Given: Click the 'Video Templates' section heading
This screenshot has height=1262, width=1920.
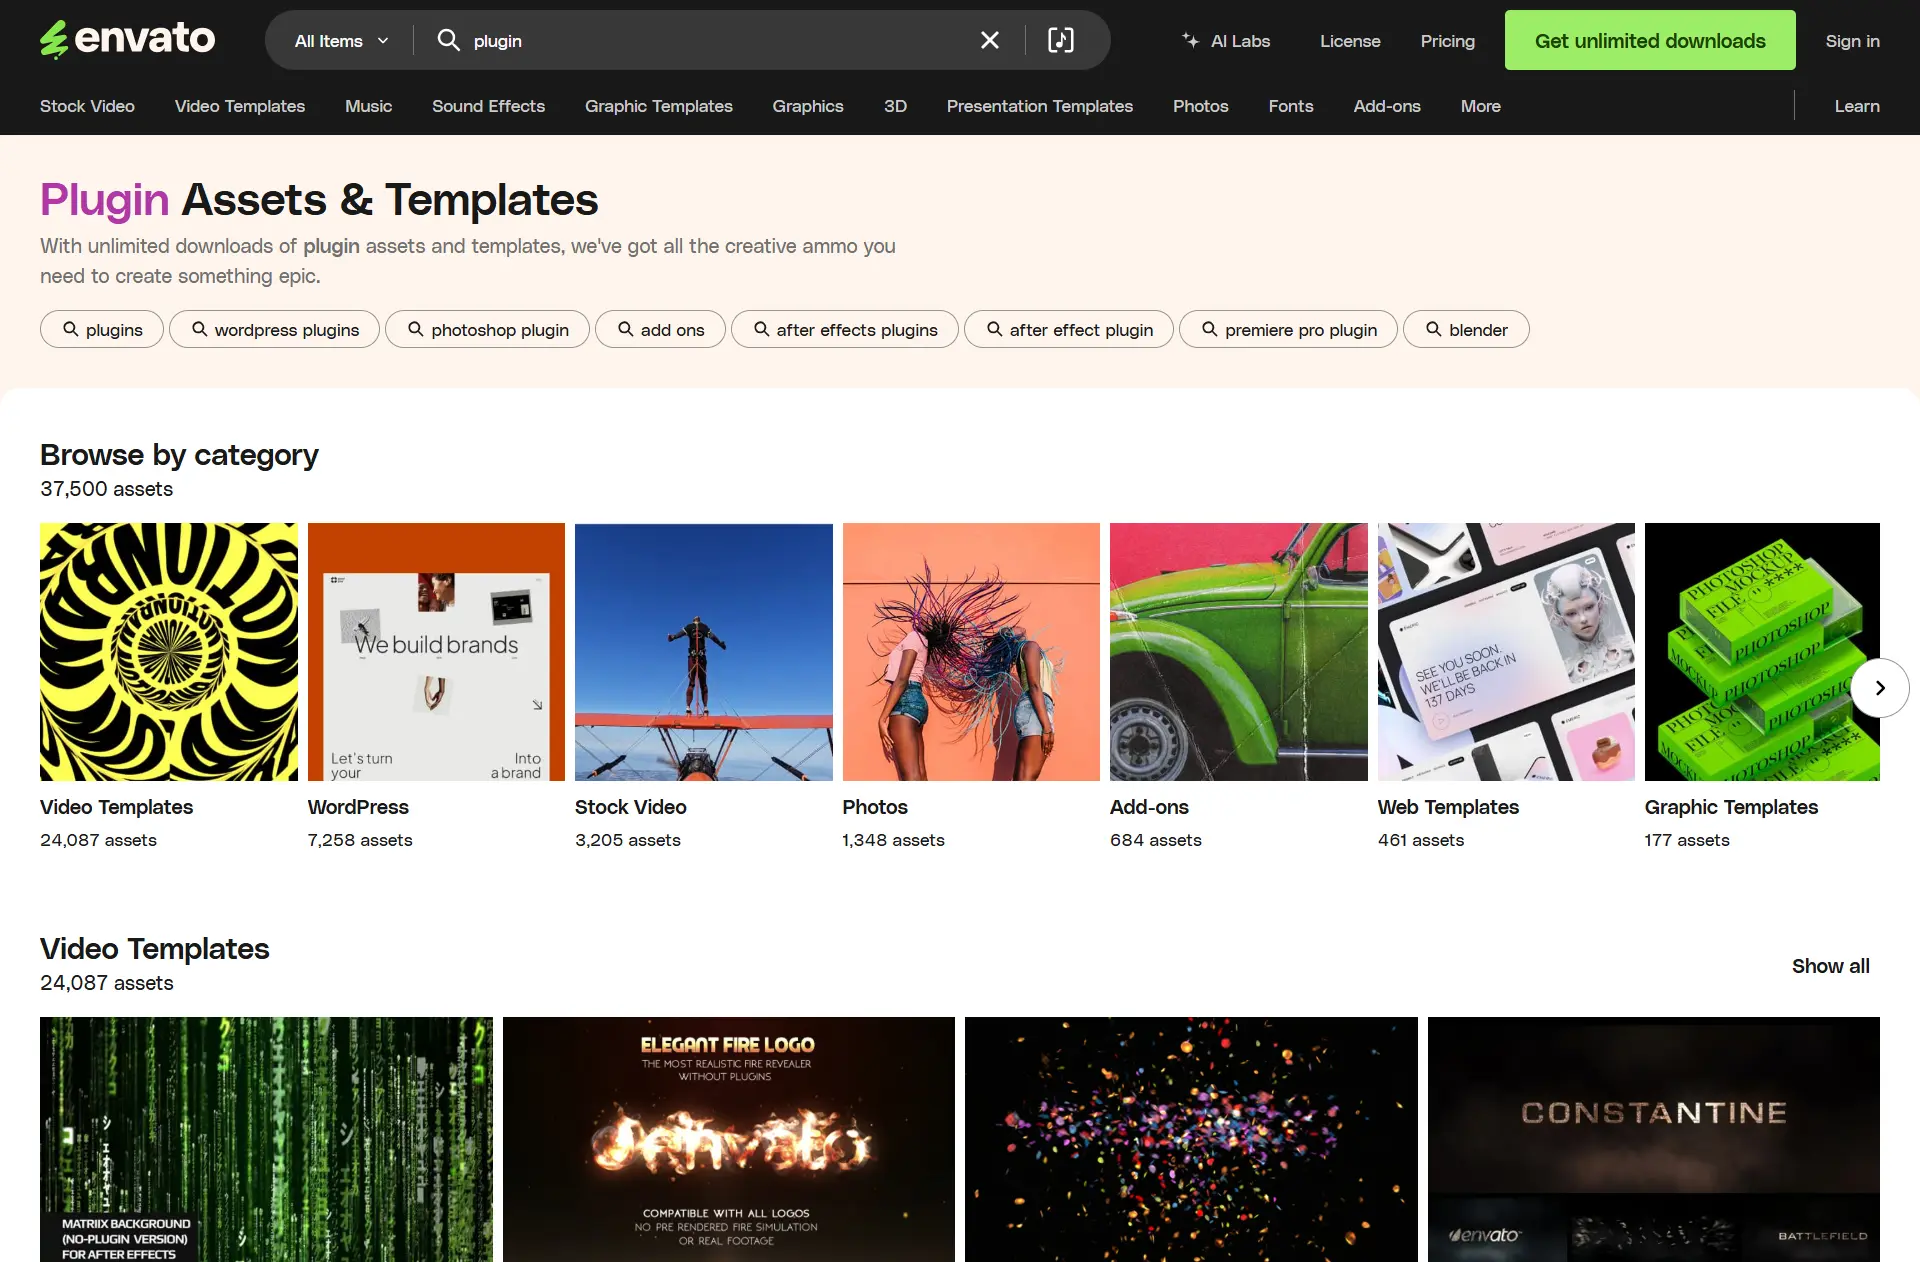Looking at the screenshot, I should click(155, 949).
